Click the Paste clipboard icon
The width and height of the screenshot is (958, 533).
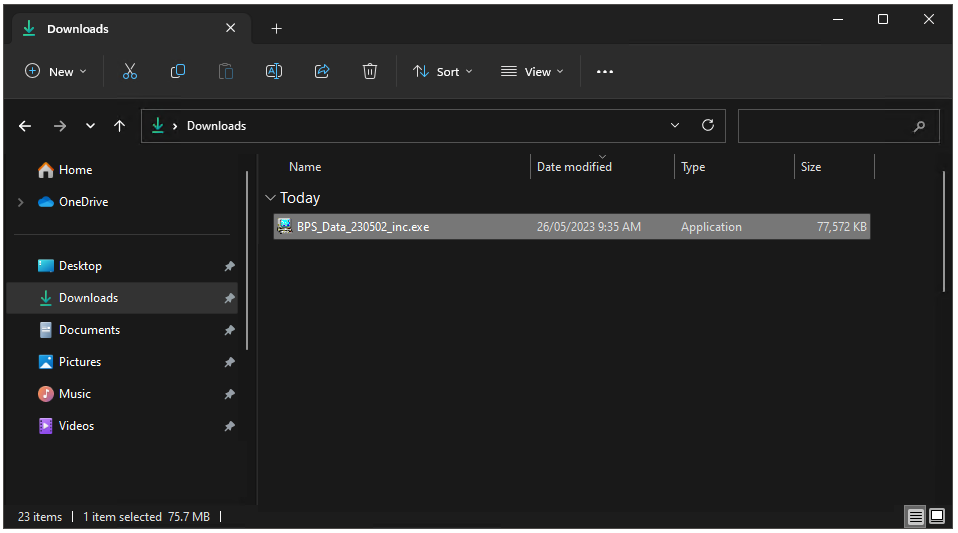pyautogui.click(x=225, y=72)
